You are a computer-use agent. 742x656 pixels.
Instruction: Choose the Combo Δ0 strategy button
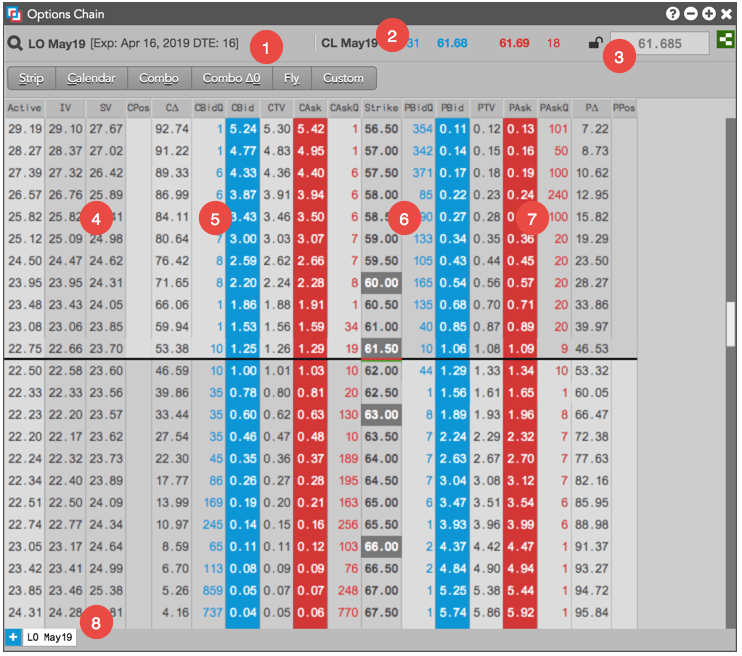[231, 78]
